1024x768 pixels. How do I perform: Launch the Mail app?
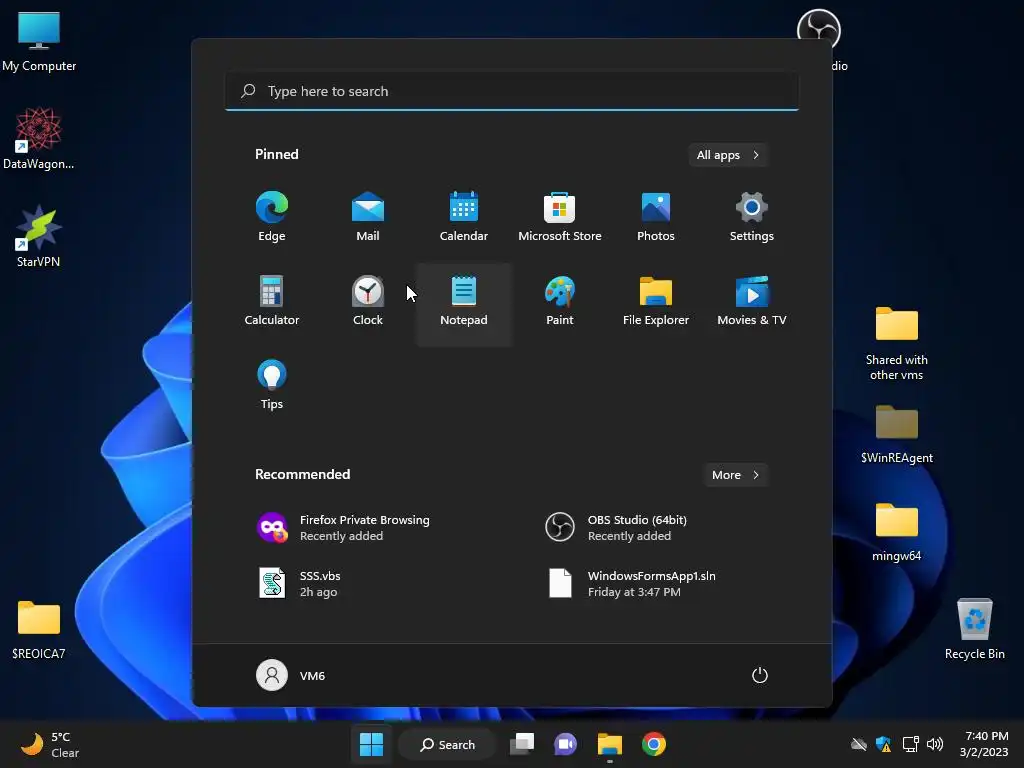pyautogui.click(x=368, y=217)
